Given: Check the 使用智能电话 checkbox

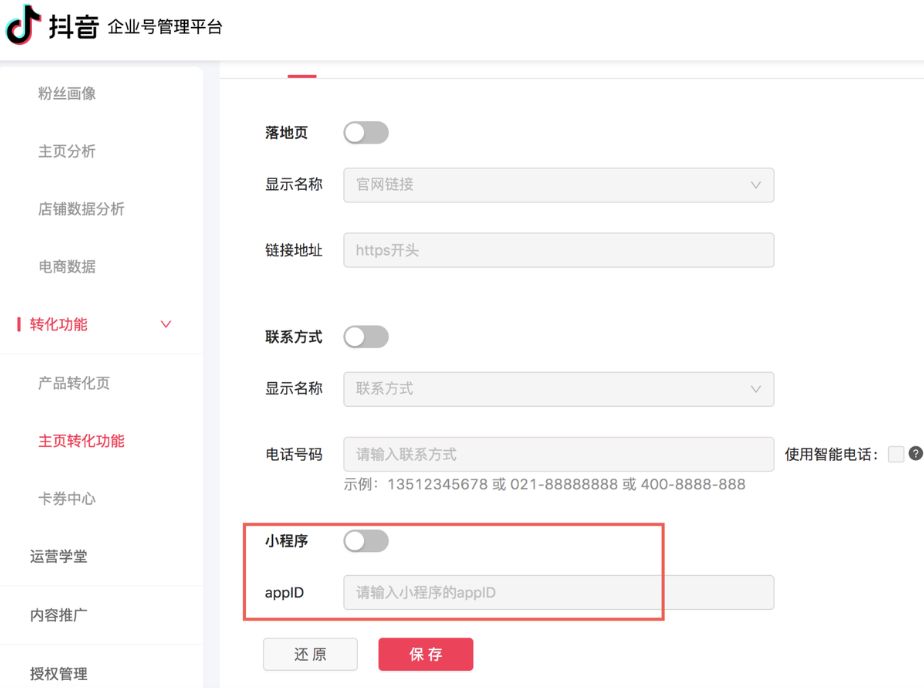Looking at the screenshot, I should coord(896,454).
